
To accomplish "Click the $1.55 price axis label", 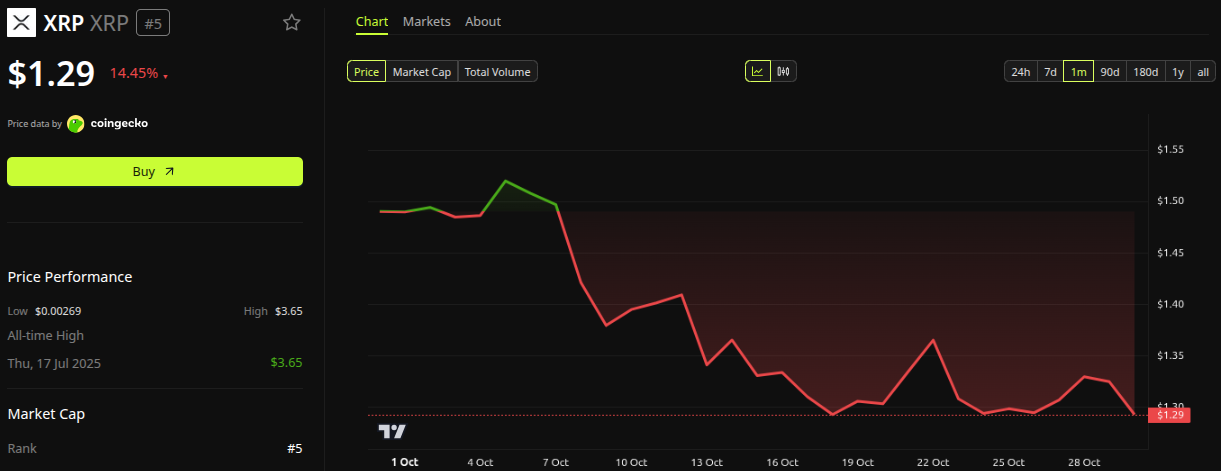I will 1170,150.
